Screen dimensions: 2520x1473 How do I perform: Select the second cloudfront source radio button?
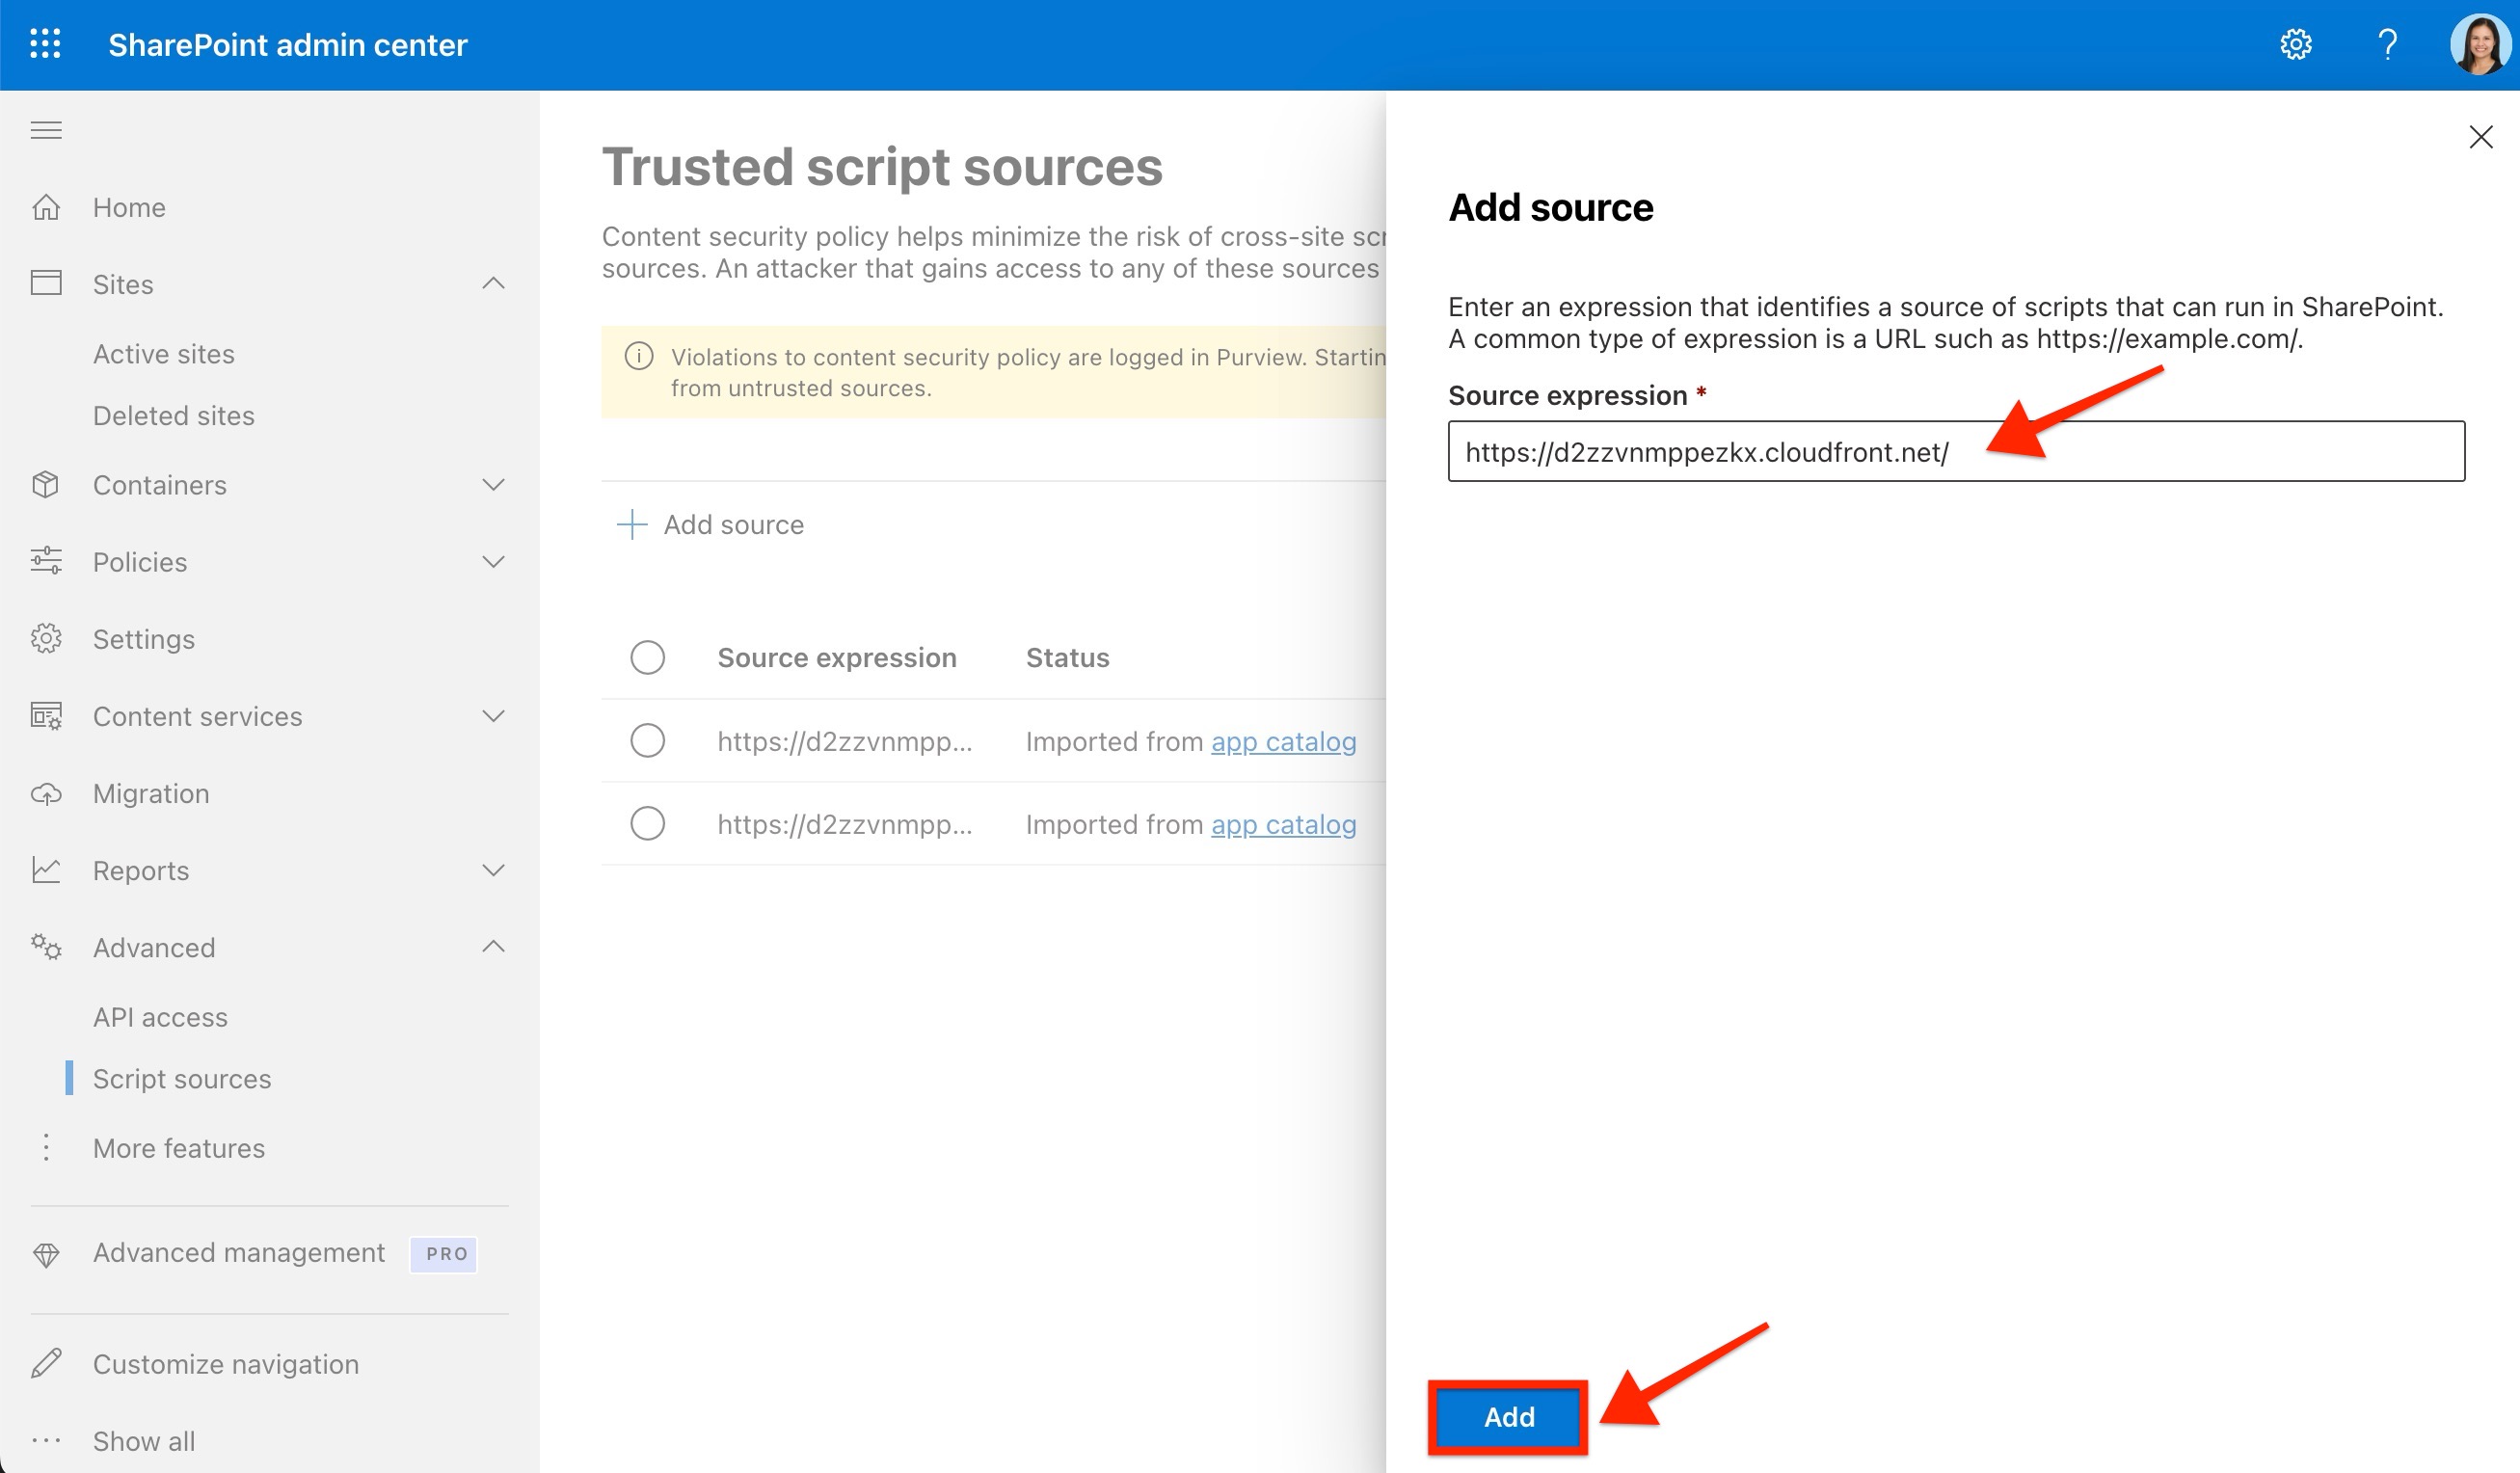(648, 823)
